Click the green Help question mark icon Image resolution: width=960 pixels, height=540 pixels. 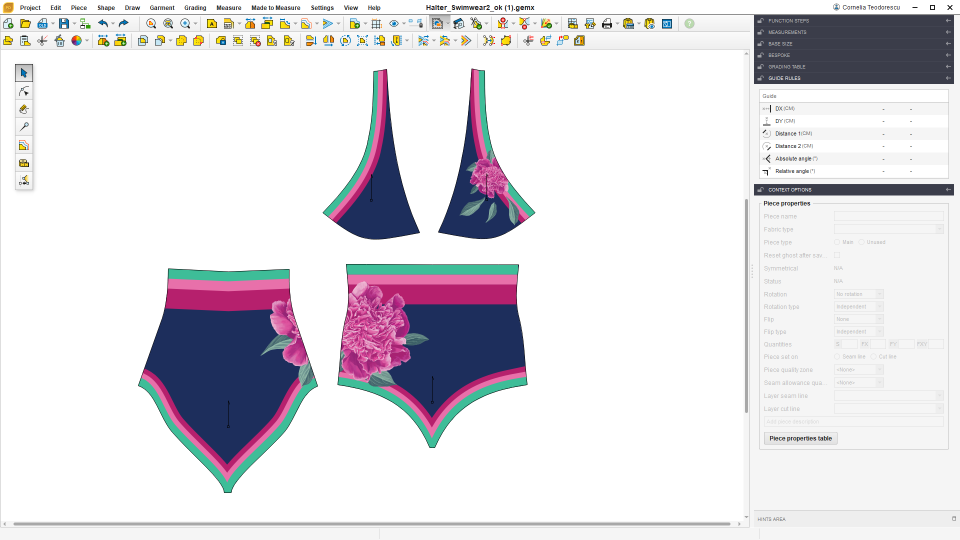689,23
